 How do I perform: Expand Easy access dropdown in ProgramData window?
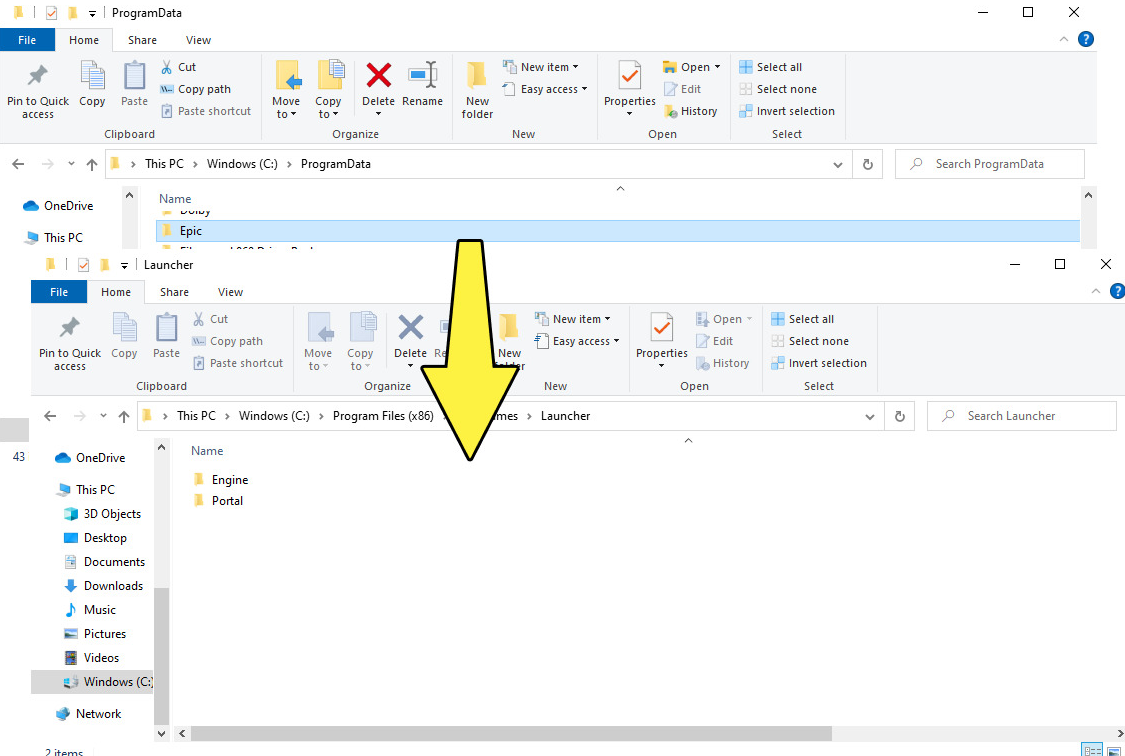(x=584, y=90)
